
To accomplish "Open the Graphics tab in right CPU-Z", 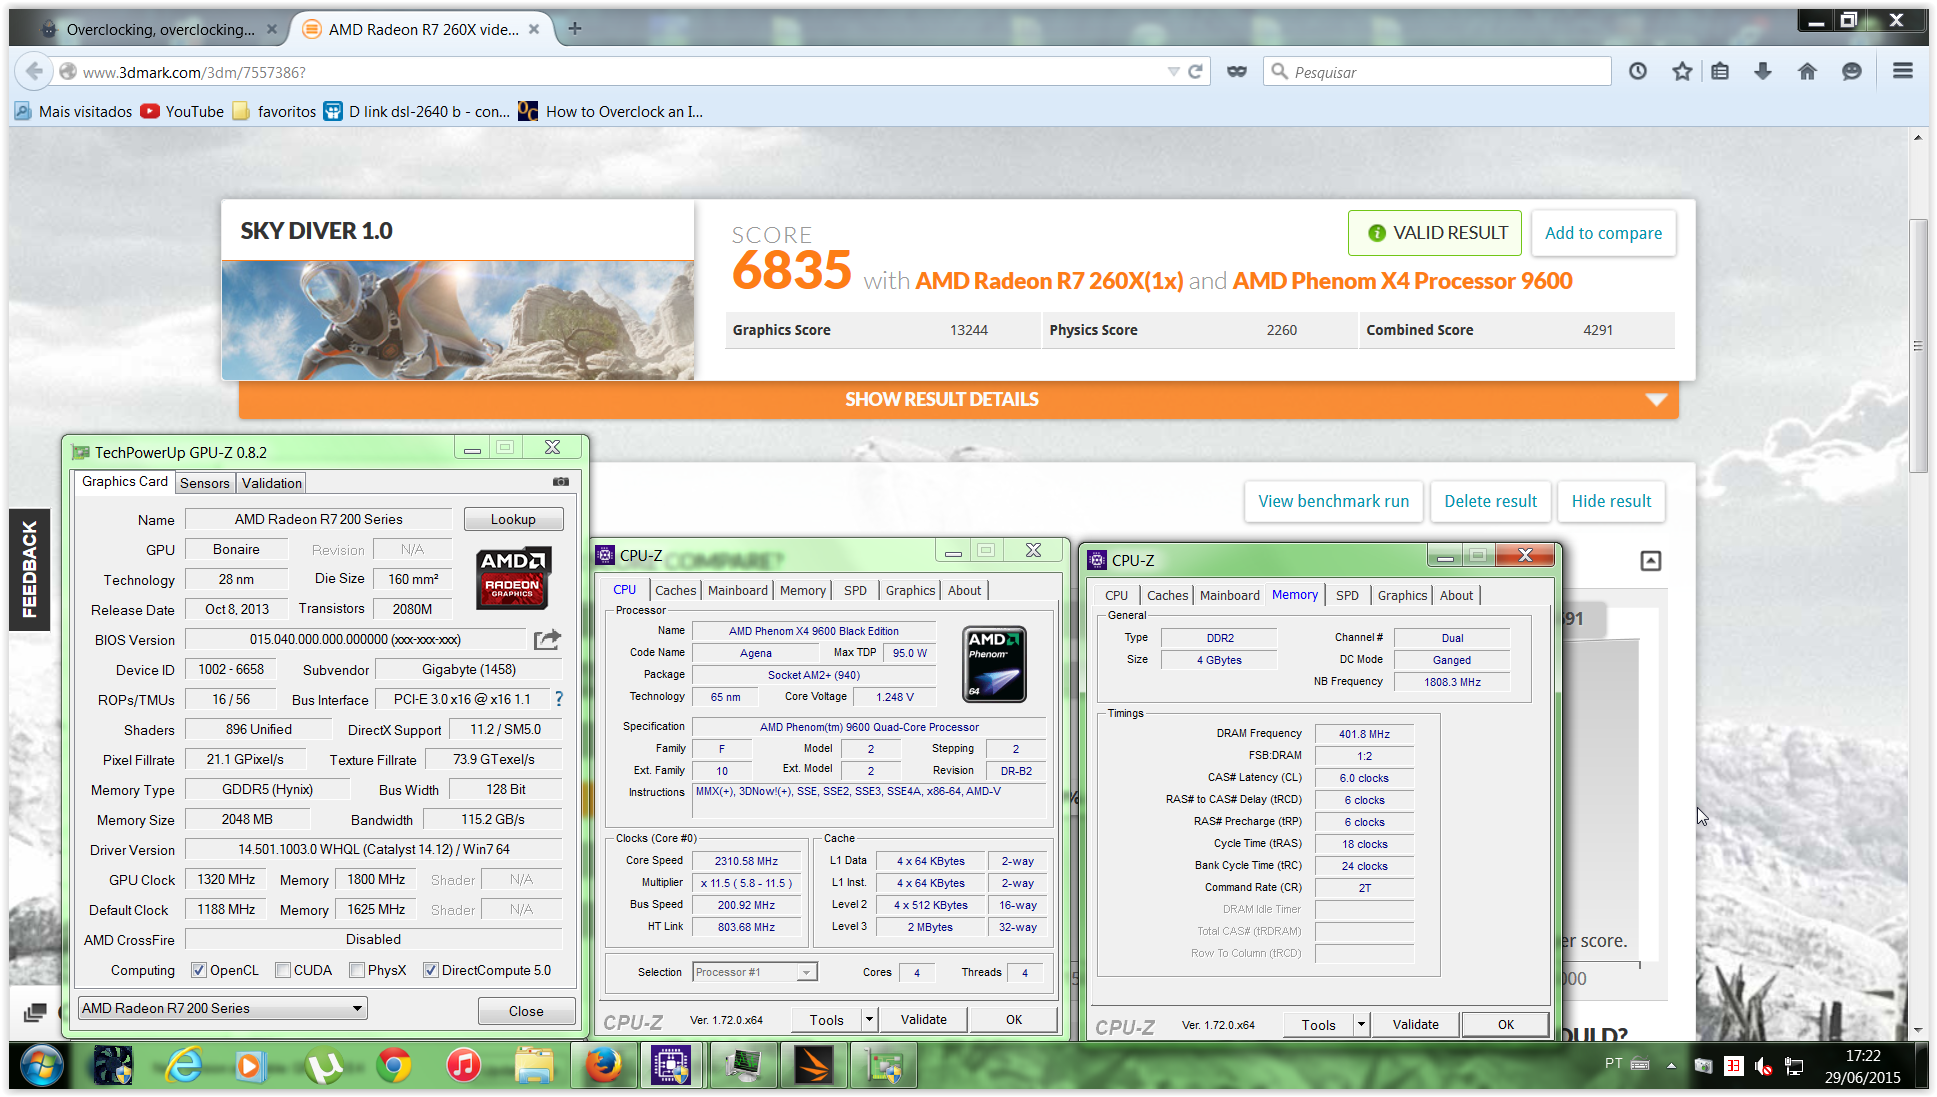I will pos(1402,595).
